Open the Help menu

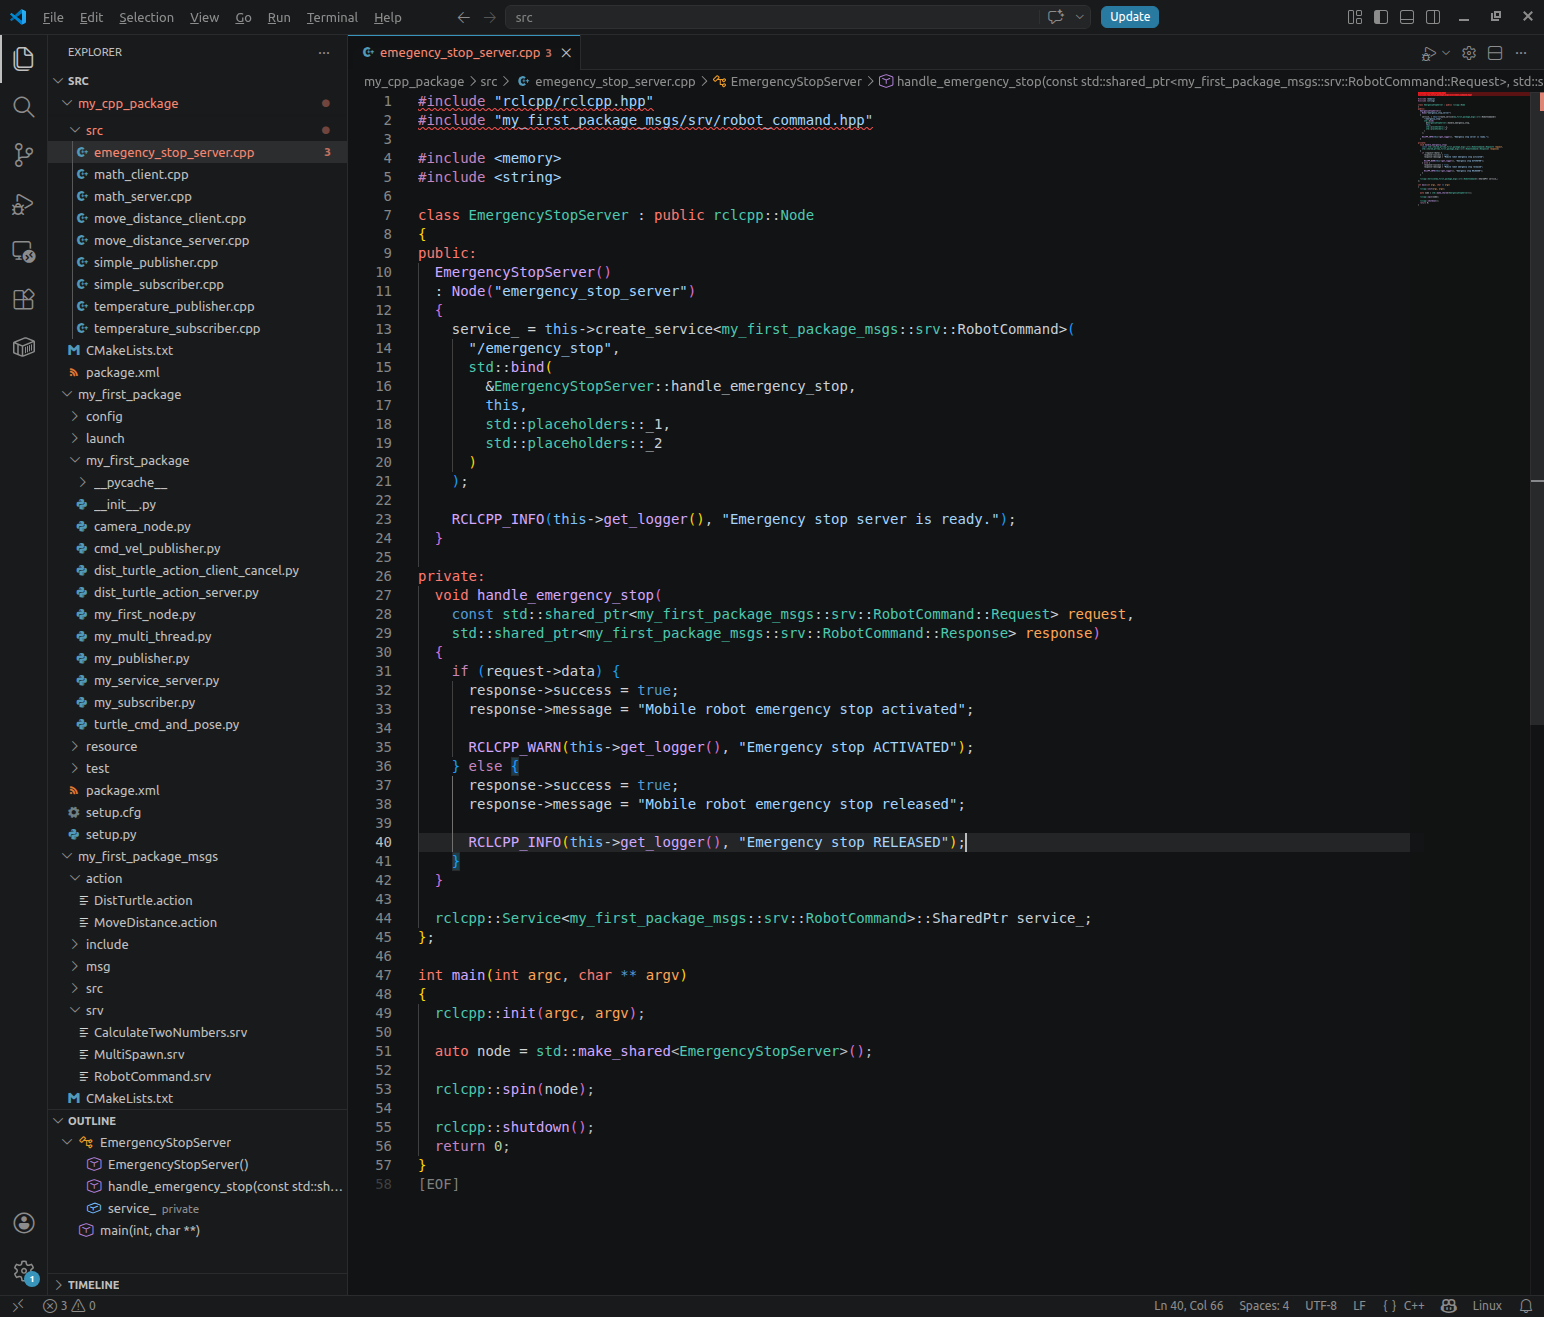pyautogui.click(x=388, y=17)
